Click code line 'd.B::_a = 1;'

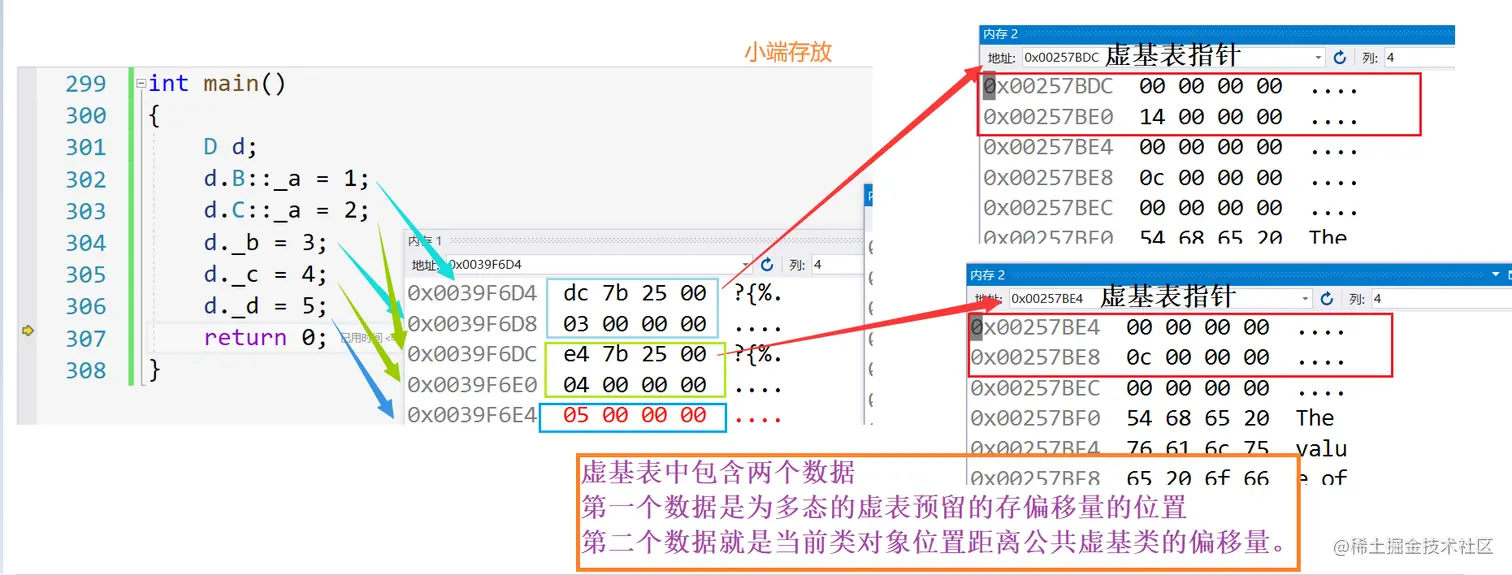[x=287, y=179]
